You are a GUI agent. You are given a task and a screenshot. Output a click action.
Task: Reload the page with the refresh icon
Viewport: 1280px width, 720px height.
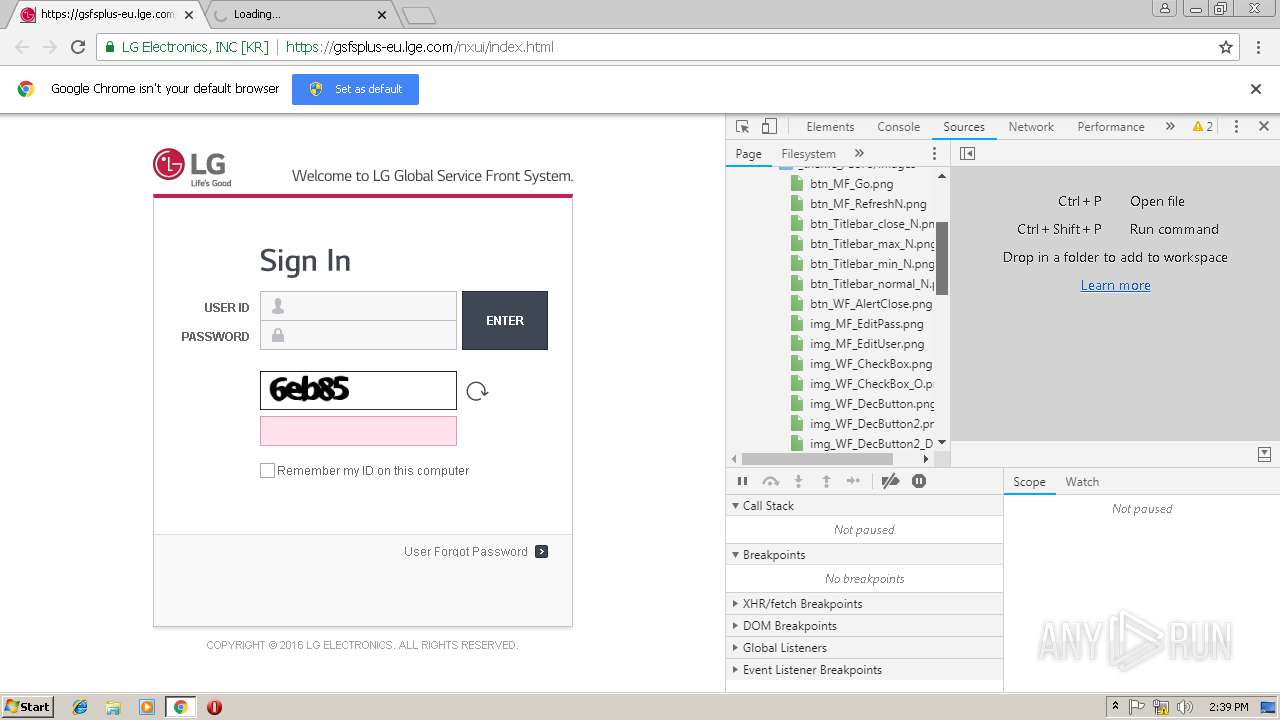78,47
